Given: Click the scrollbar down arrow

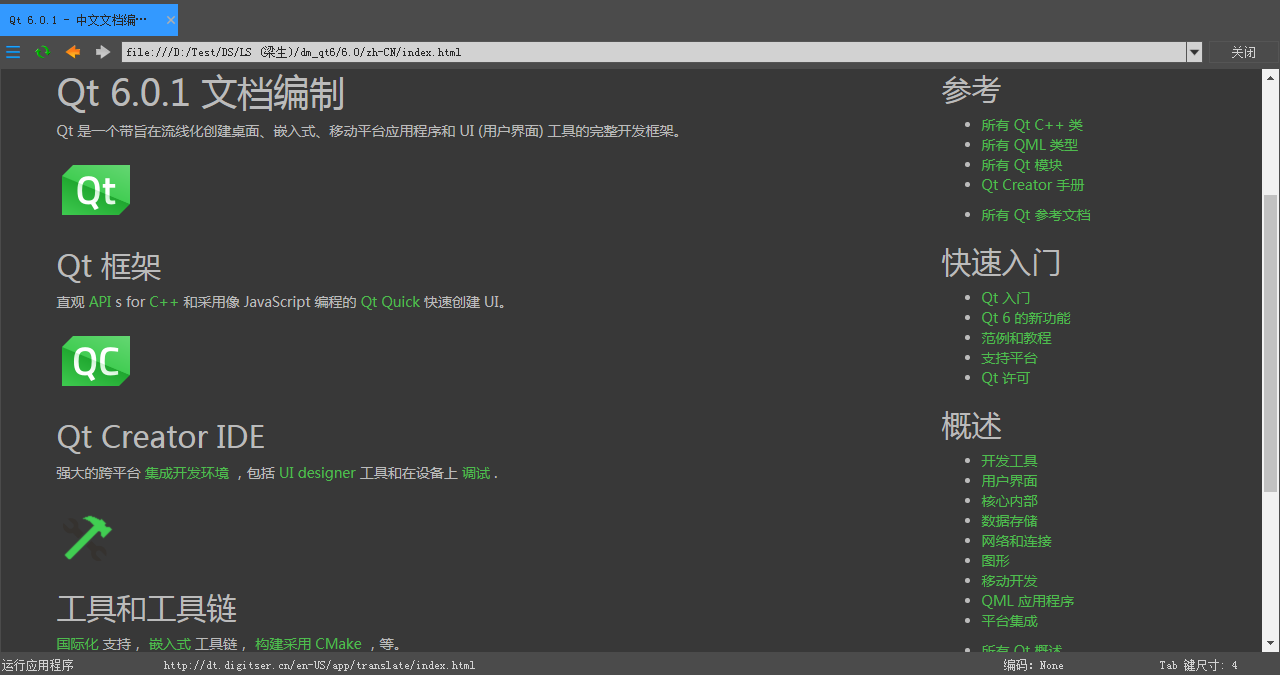Looking at the screenshot, I should pos(1271,644).
